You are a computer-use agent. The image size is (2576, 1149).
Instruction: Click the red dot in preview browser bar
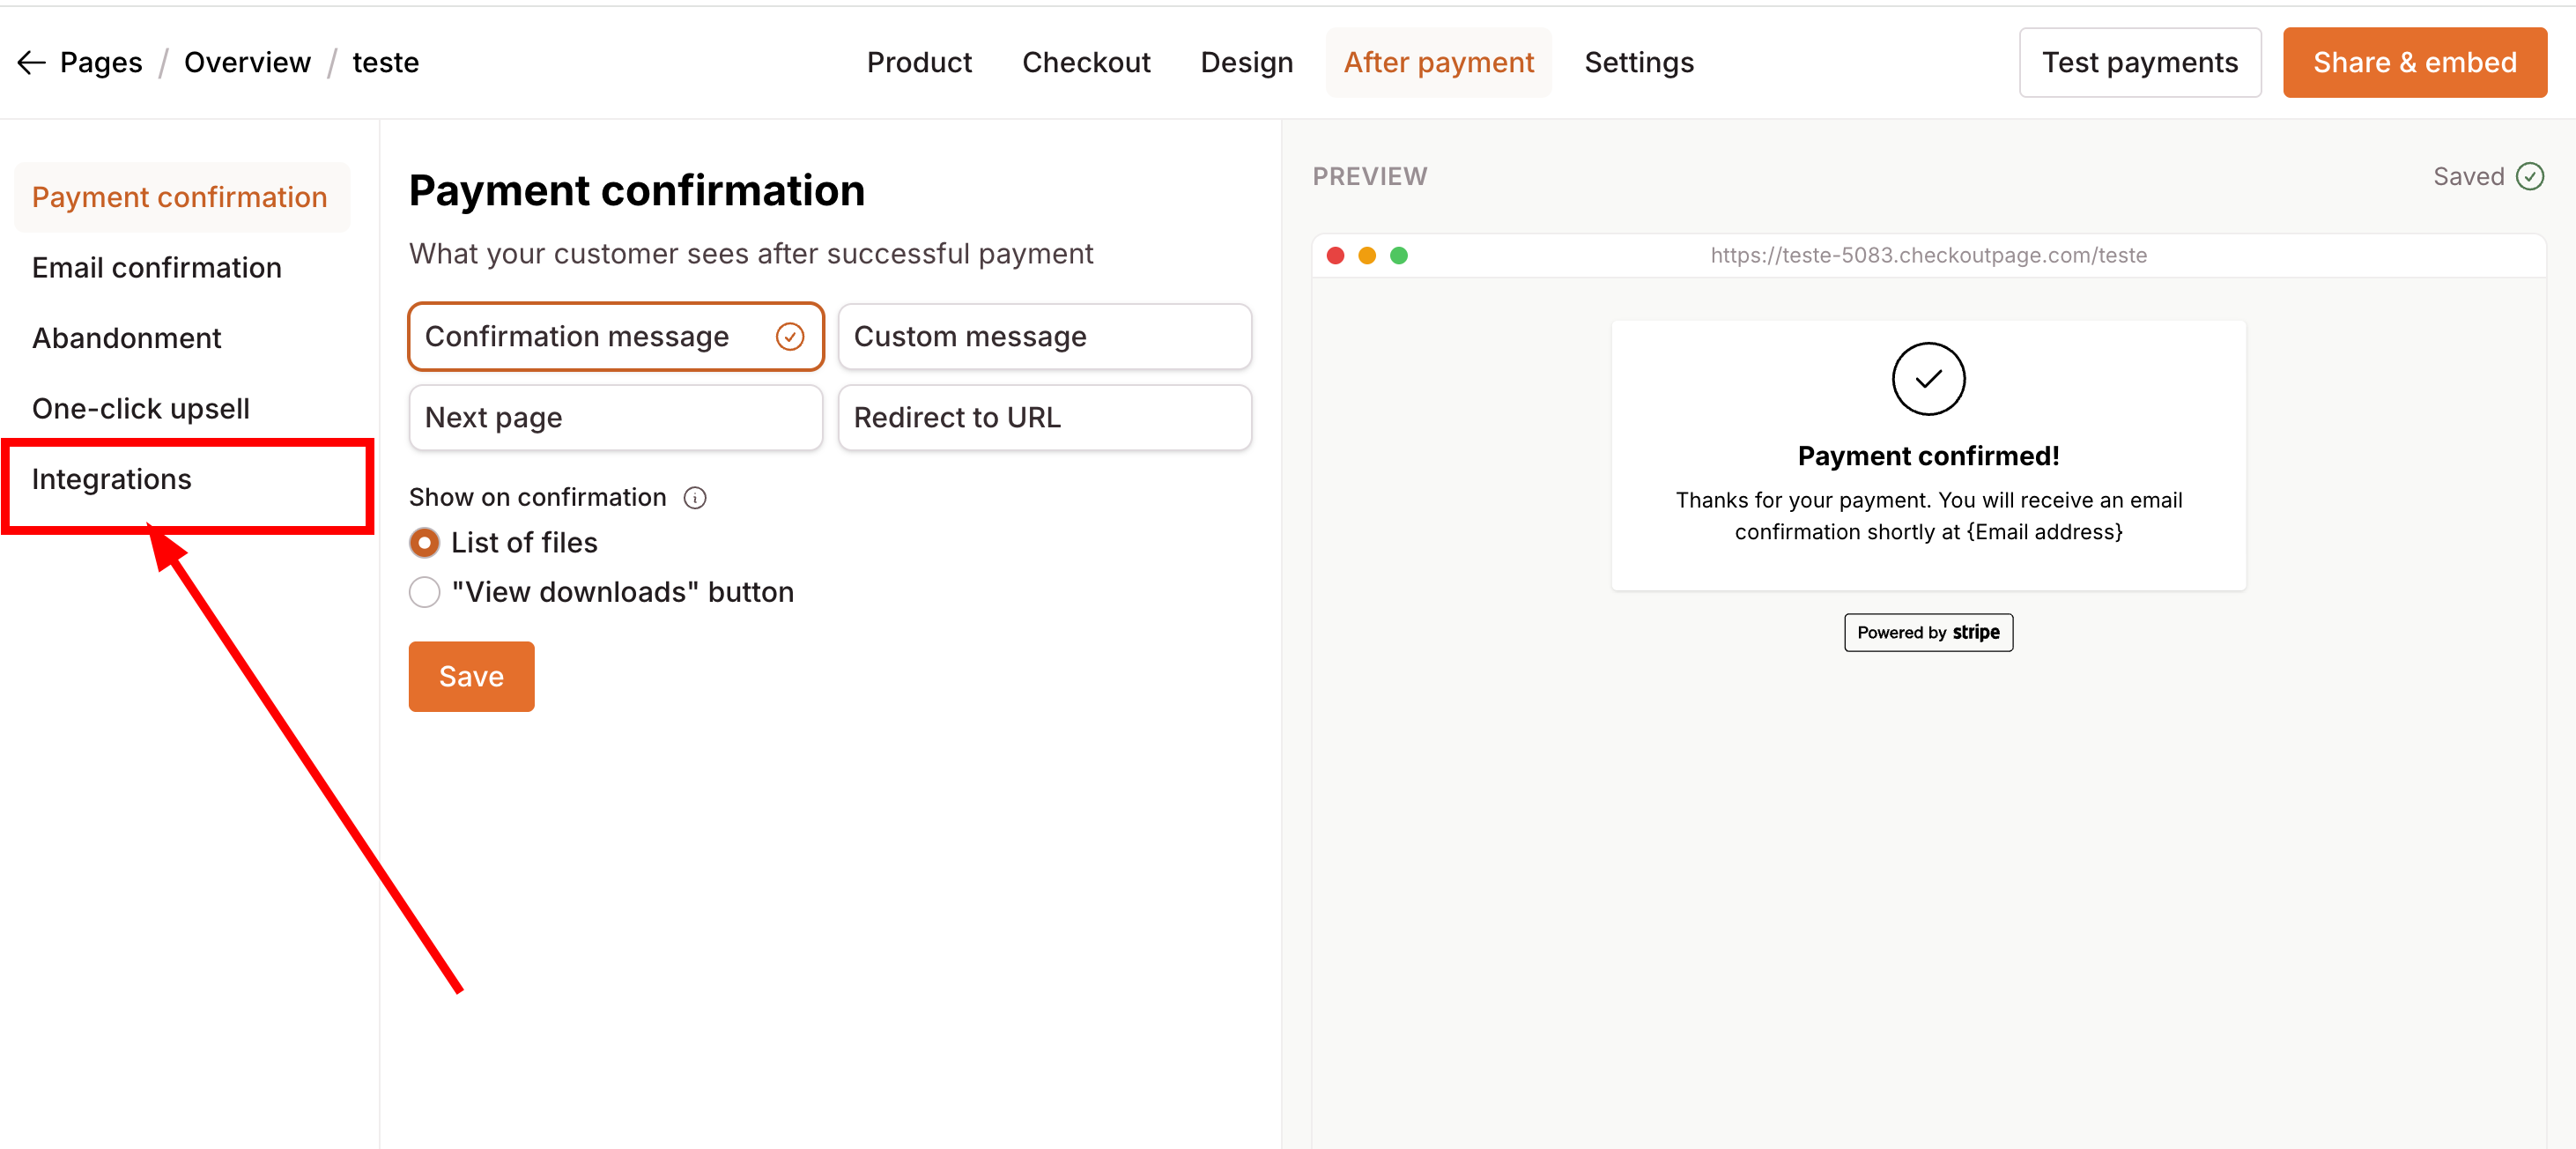point(1335,256)
